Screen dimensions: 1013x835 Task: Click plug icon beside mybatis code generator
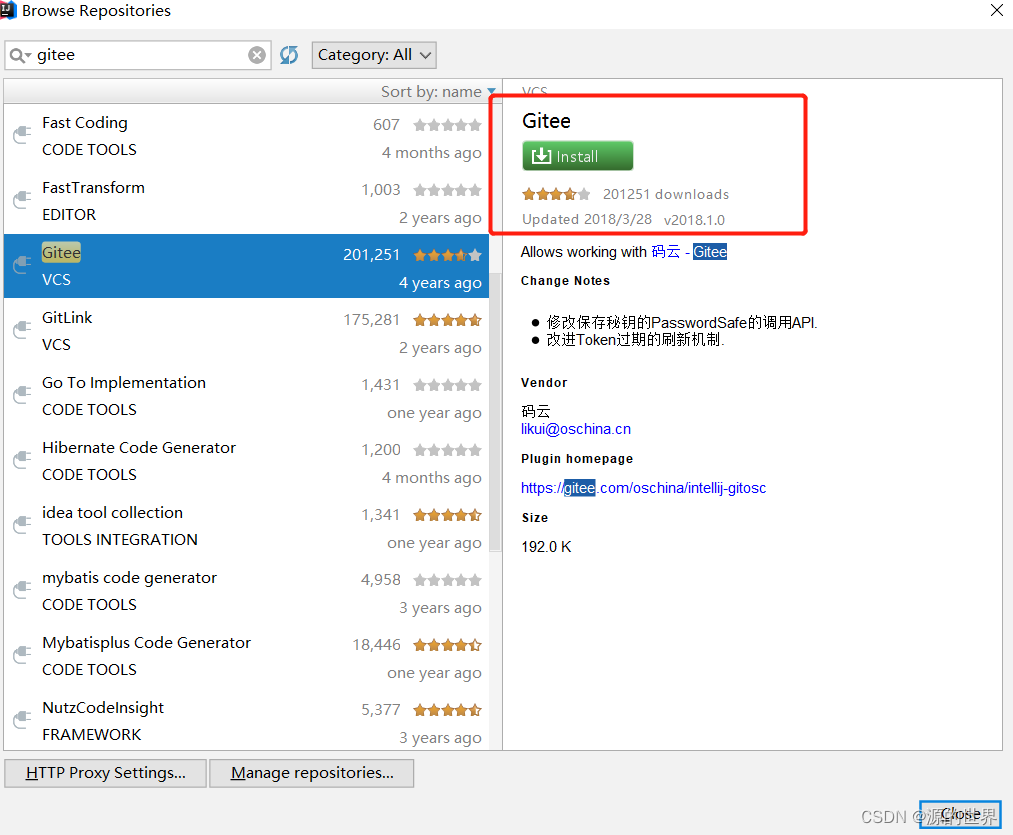[x=22, y=589]
